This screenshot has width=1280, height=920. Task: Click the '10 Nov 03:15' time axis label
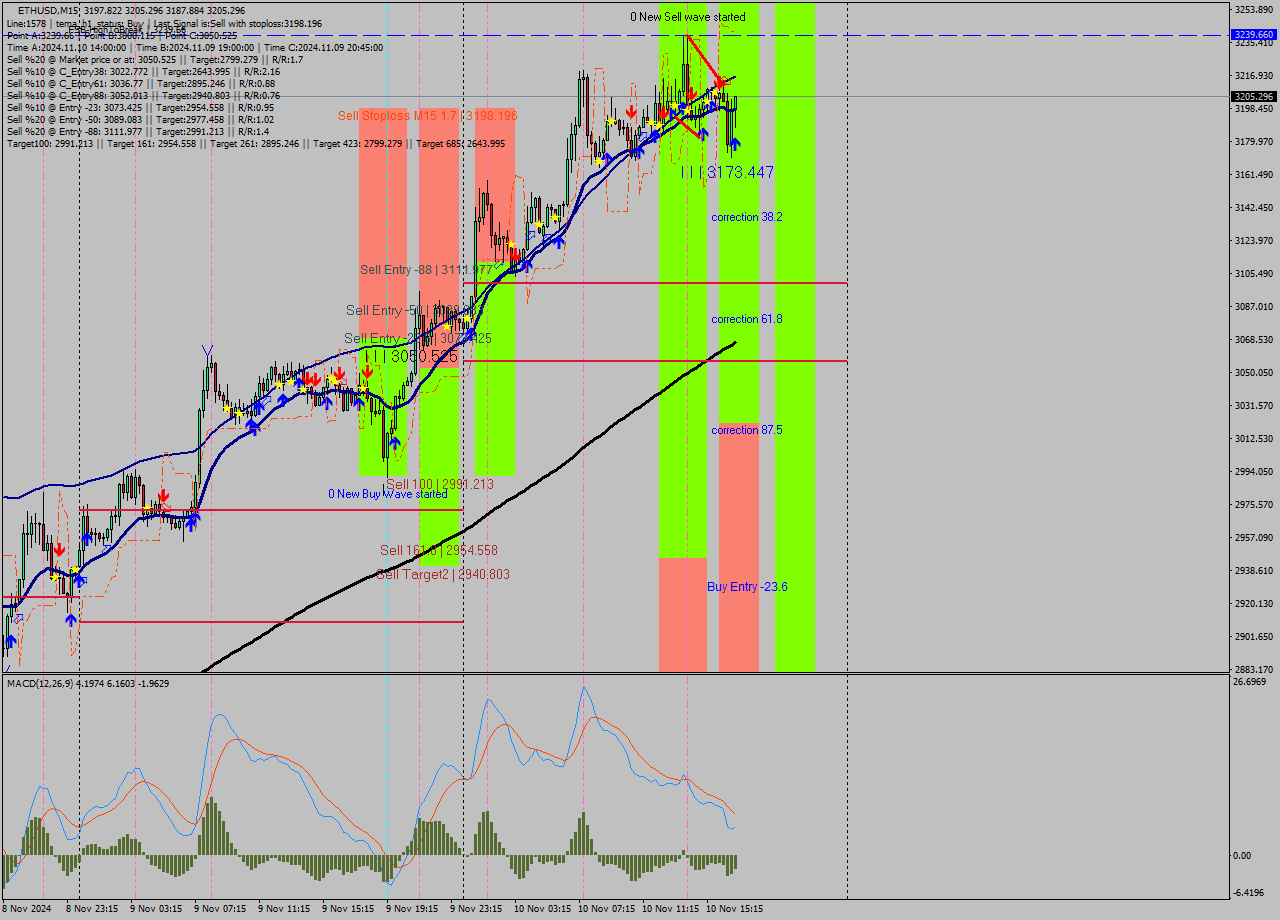tap(543, 909)
